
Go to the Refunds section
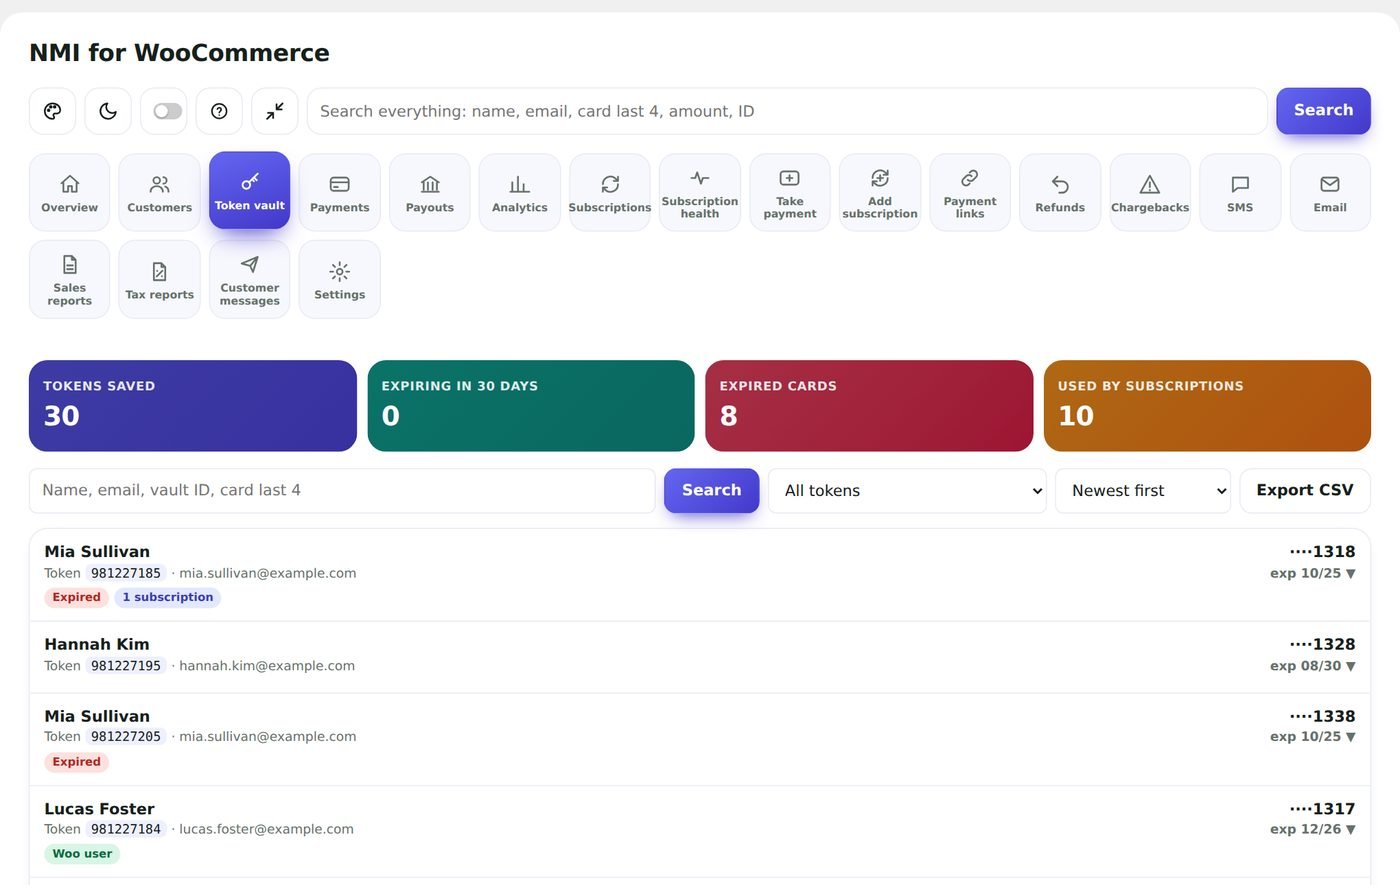[x=1060, y=193]
